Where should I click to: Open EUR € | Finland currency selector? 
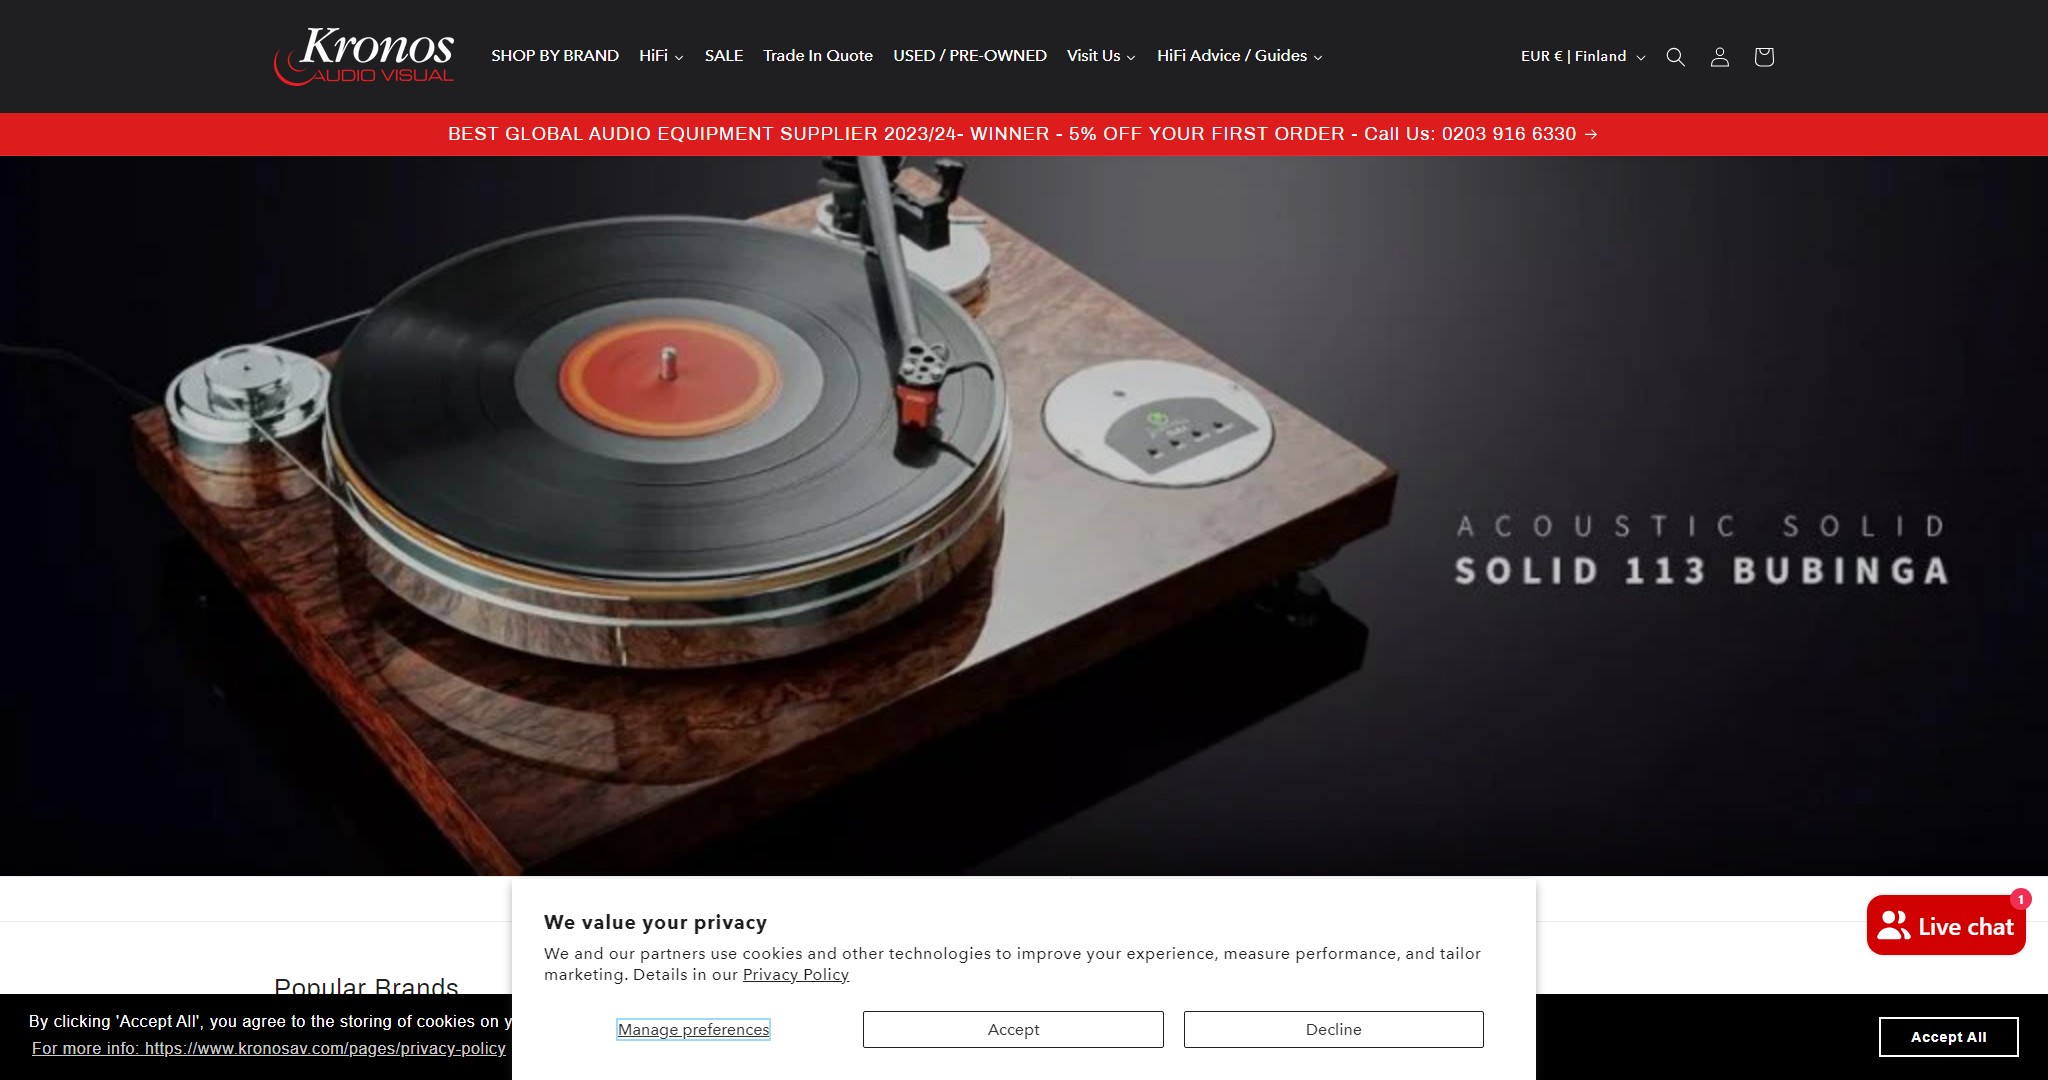(1583, 56)
